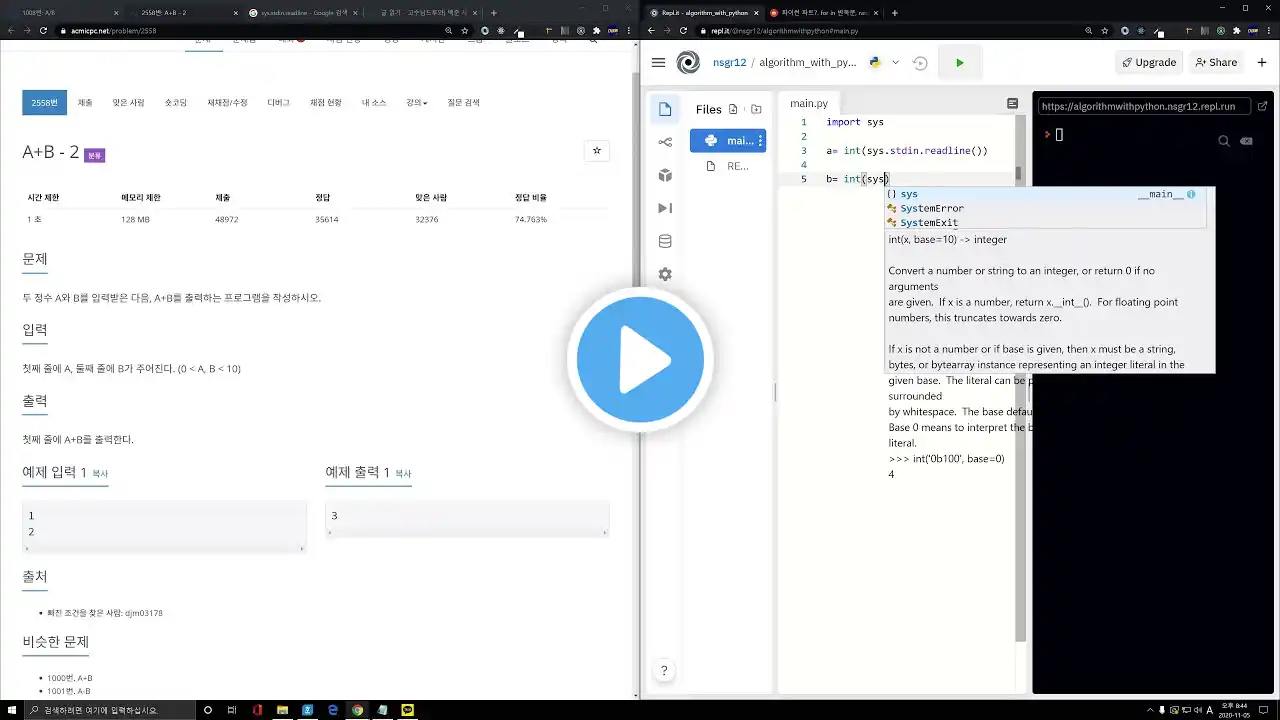Open the '1000번. A+B' similar problem link
Screen dimensions: 1280x720
tap(69, 678)
